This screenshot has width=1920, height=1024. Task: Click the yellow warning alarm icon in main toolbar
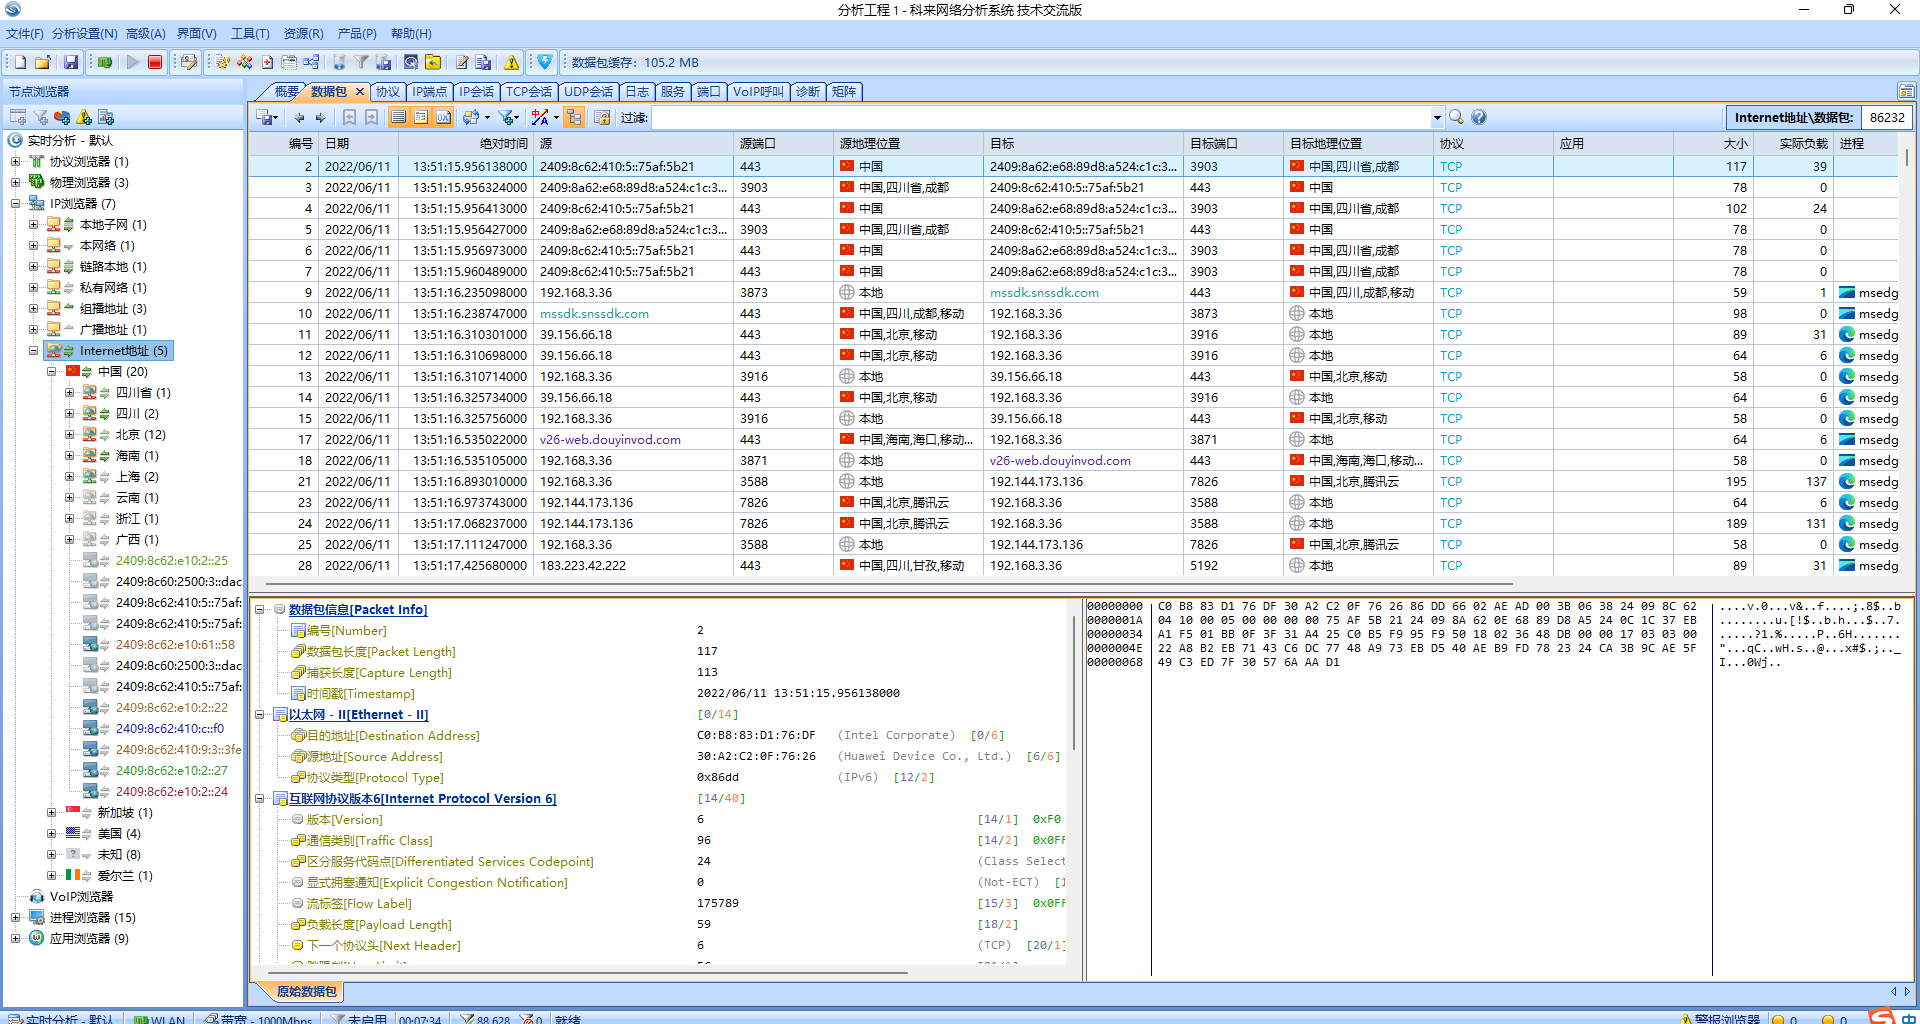click(x=511, y=62)
